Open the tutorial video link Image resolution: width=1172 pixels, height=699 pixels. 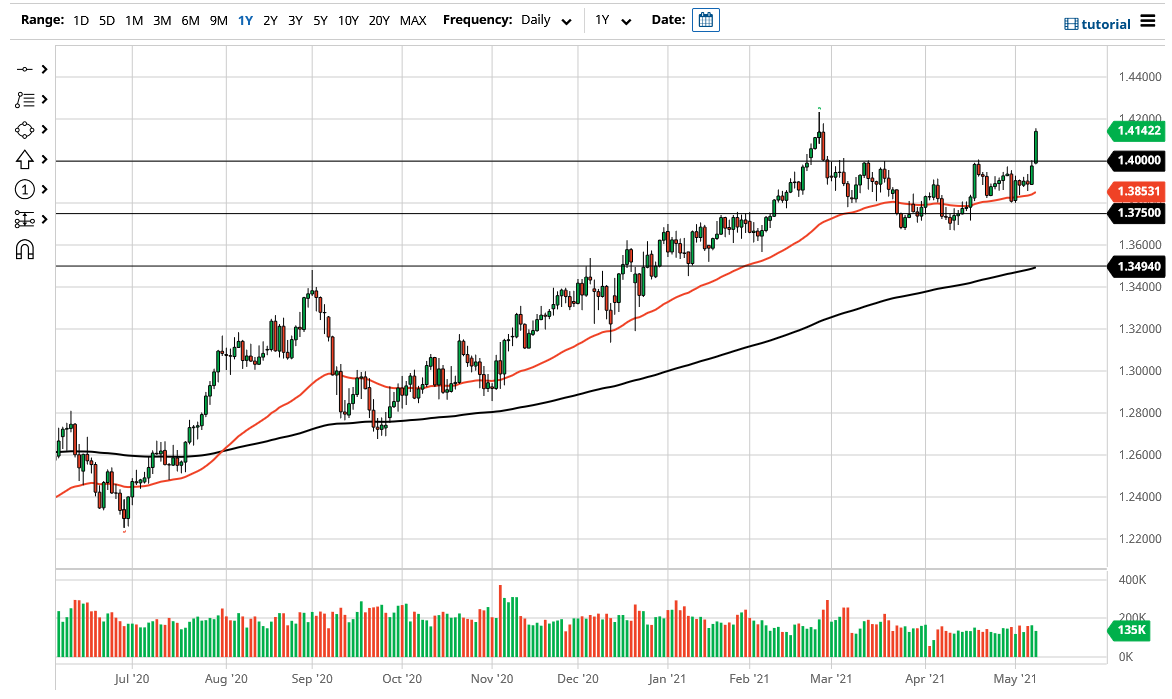tap(1097, 24)
